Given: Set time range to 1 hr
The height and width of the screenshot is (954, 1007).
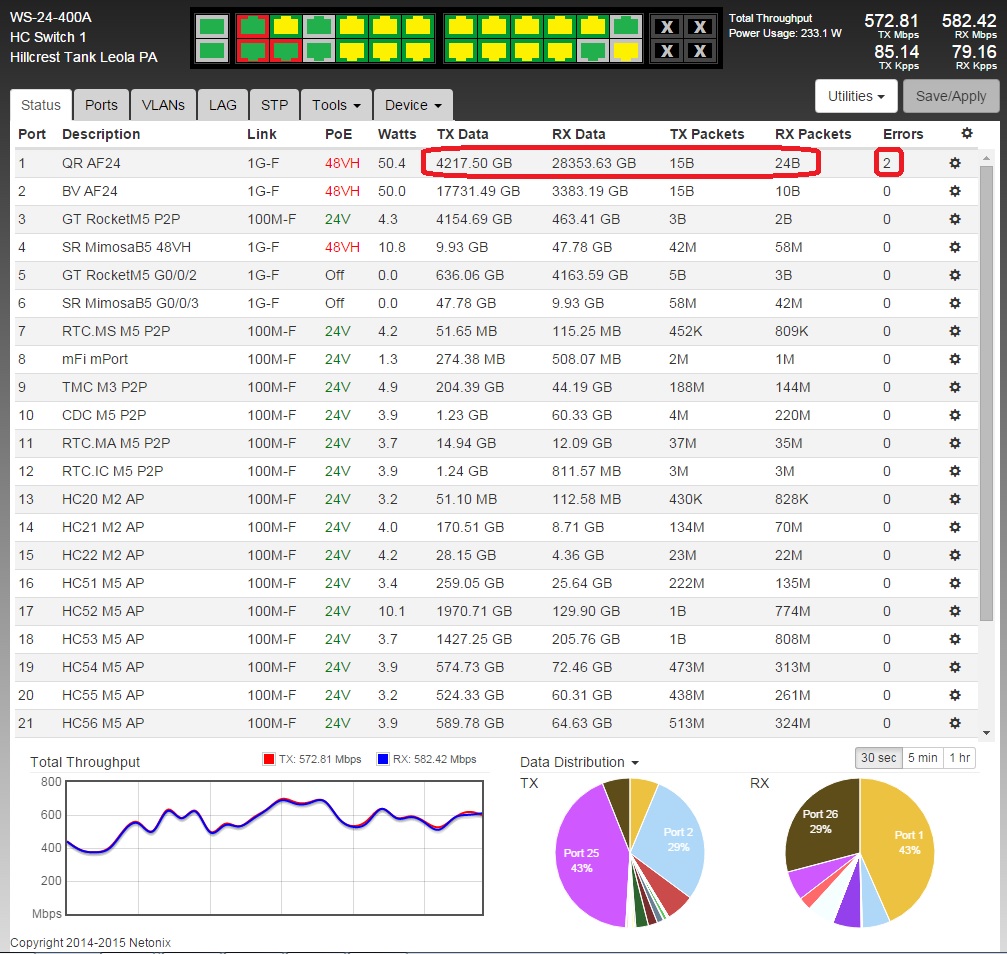Looking at the screenshot, I should click(x=959, y=758).
